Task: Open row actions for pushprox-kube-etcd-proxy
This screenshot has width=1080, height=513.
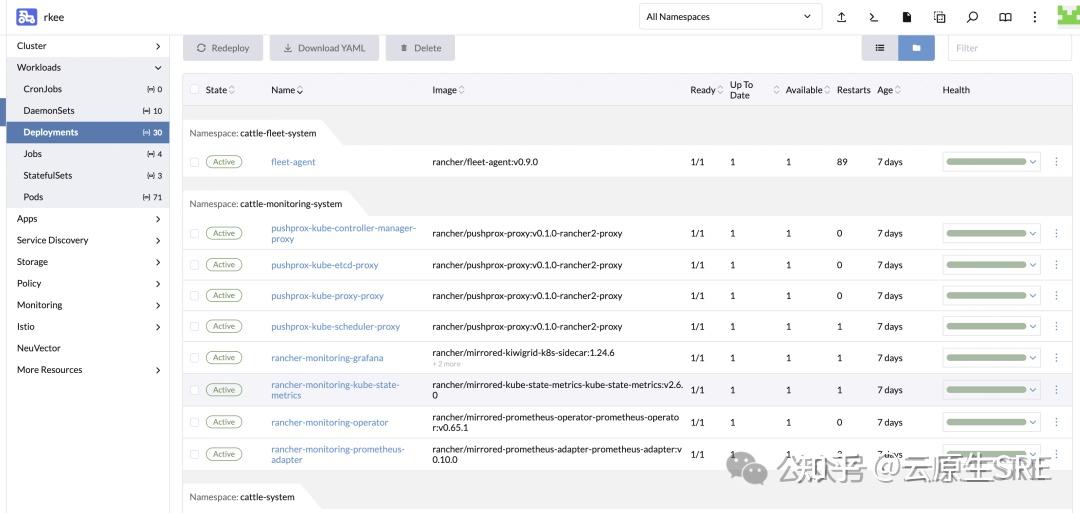Action: tap(1057, 264)
